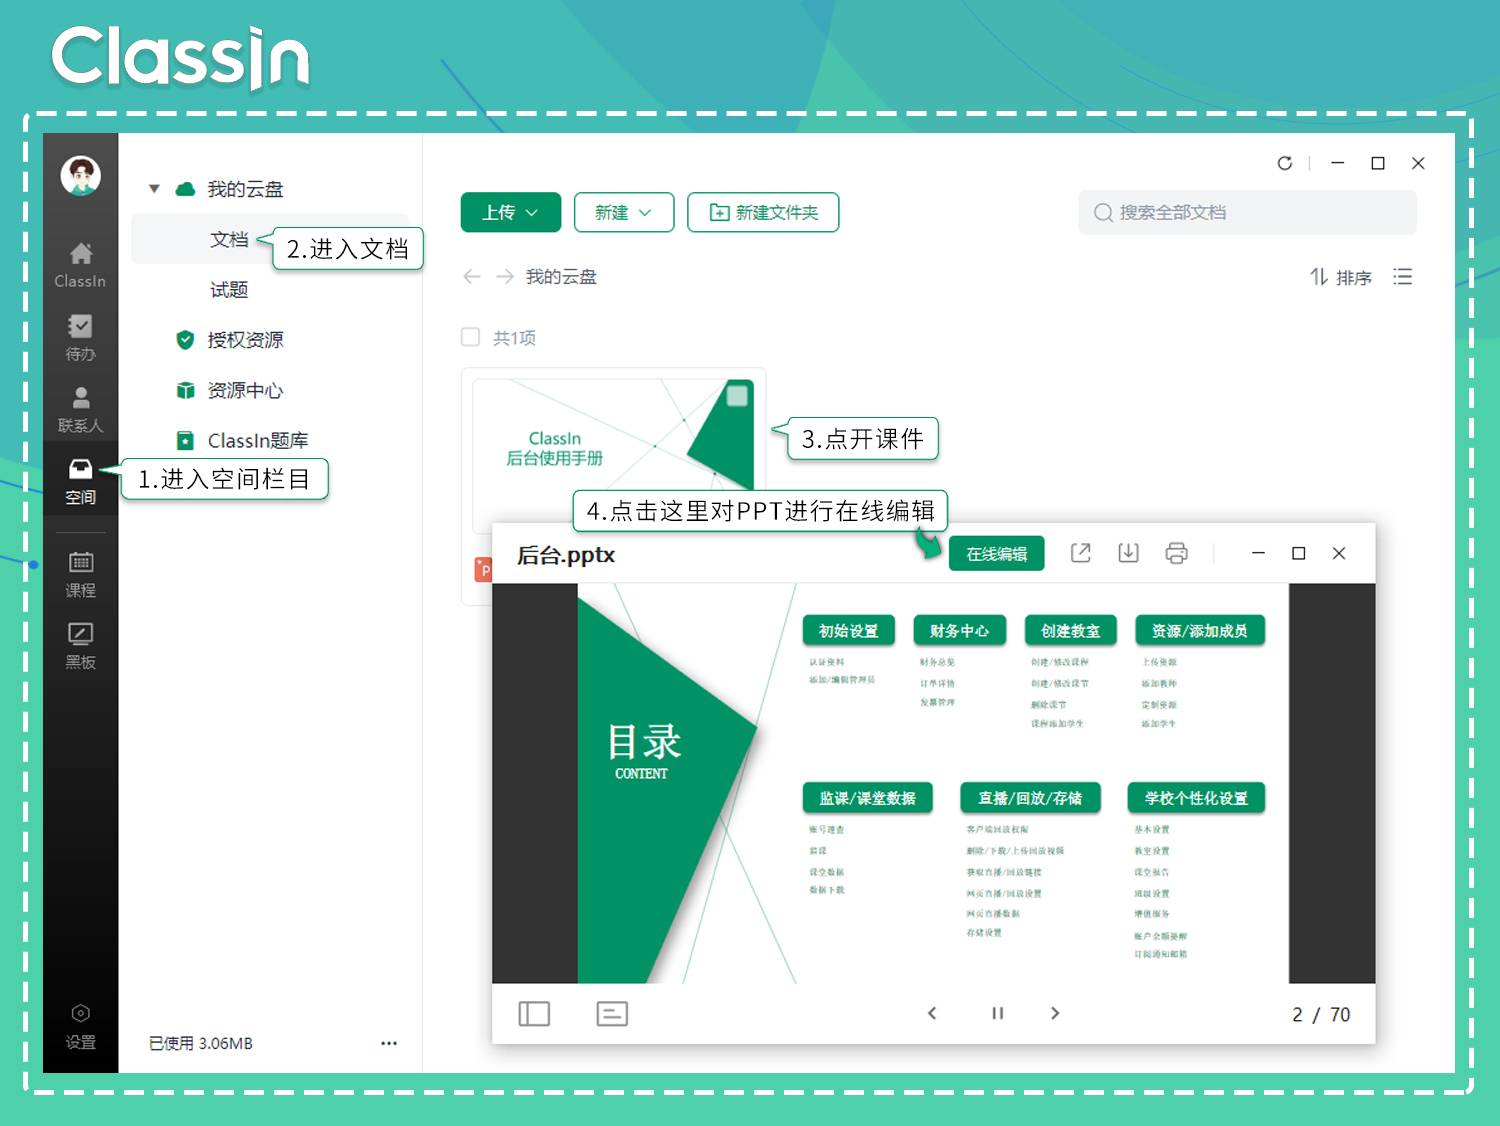Open the 排序 sort options
Image resolution: width=1500 pixels, height=1126 pixels.
(1341, 277)
